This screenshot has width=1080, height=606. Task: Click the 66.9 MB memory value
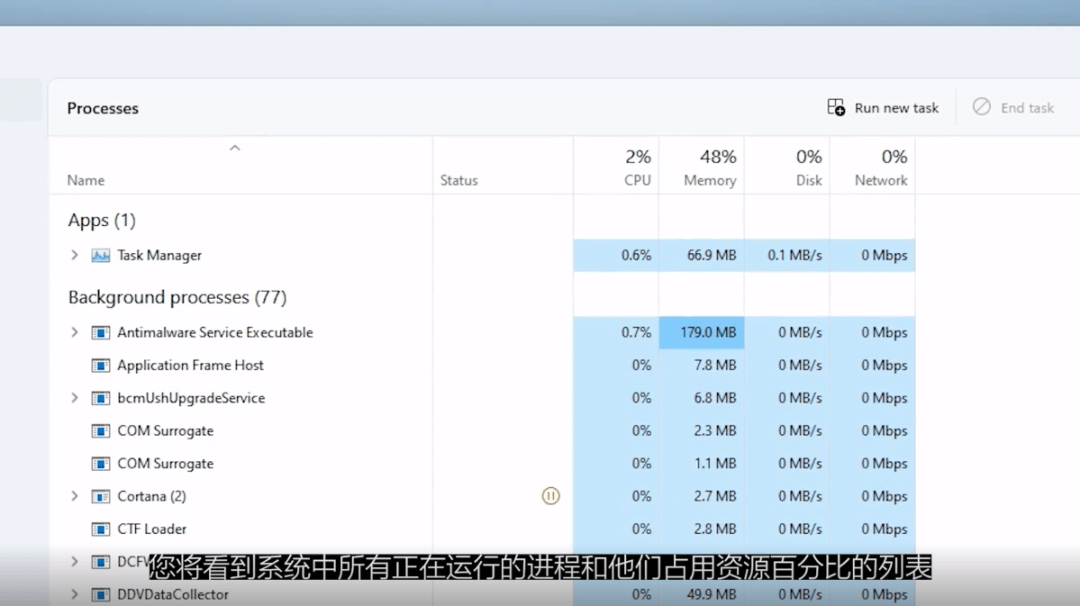(711, 255)
